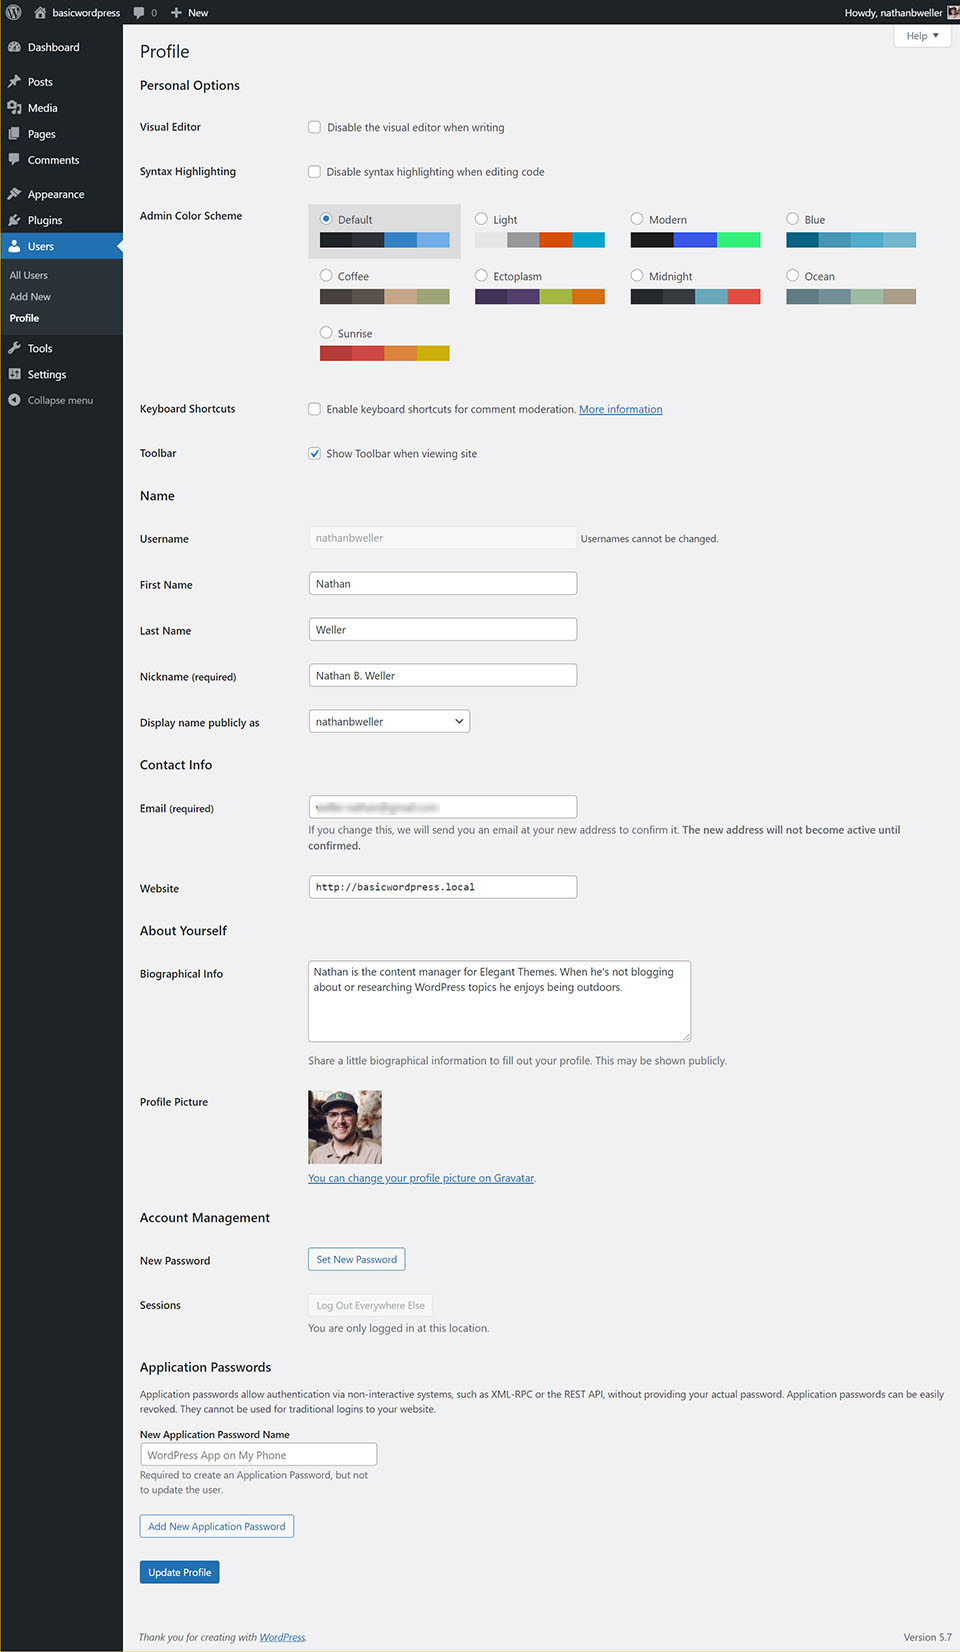Image resolution: width=960 pixels, height=1652 pixels.
Task: Expand the Help dropdown tab
Action: [x=922, y=36]
